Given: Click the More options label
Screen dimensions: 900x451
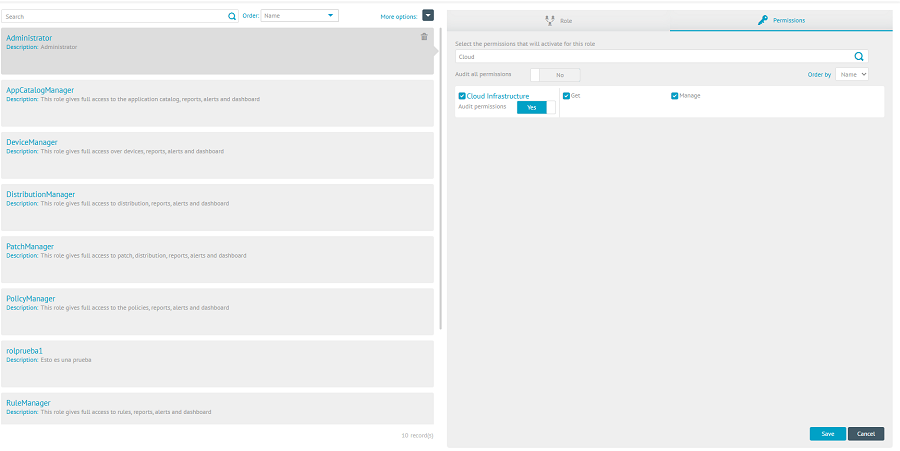Looking at the screenshot, I should (x=399, y=17).
